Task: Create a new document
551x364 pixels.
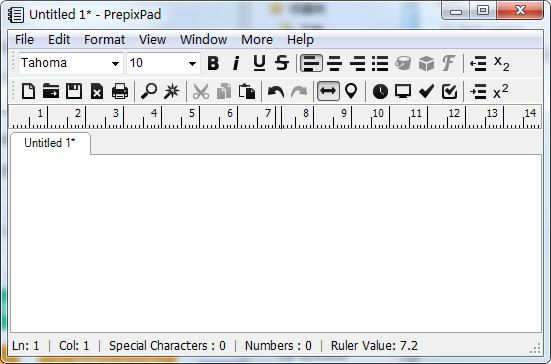Action: point(28,91)
